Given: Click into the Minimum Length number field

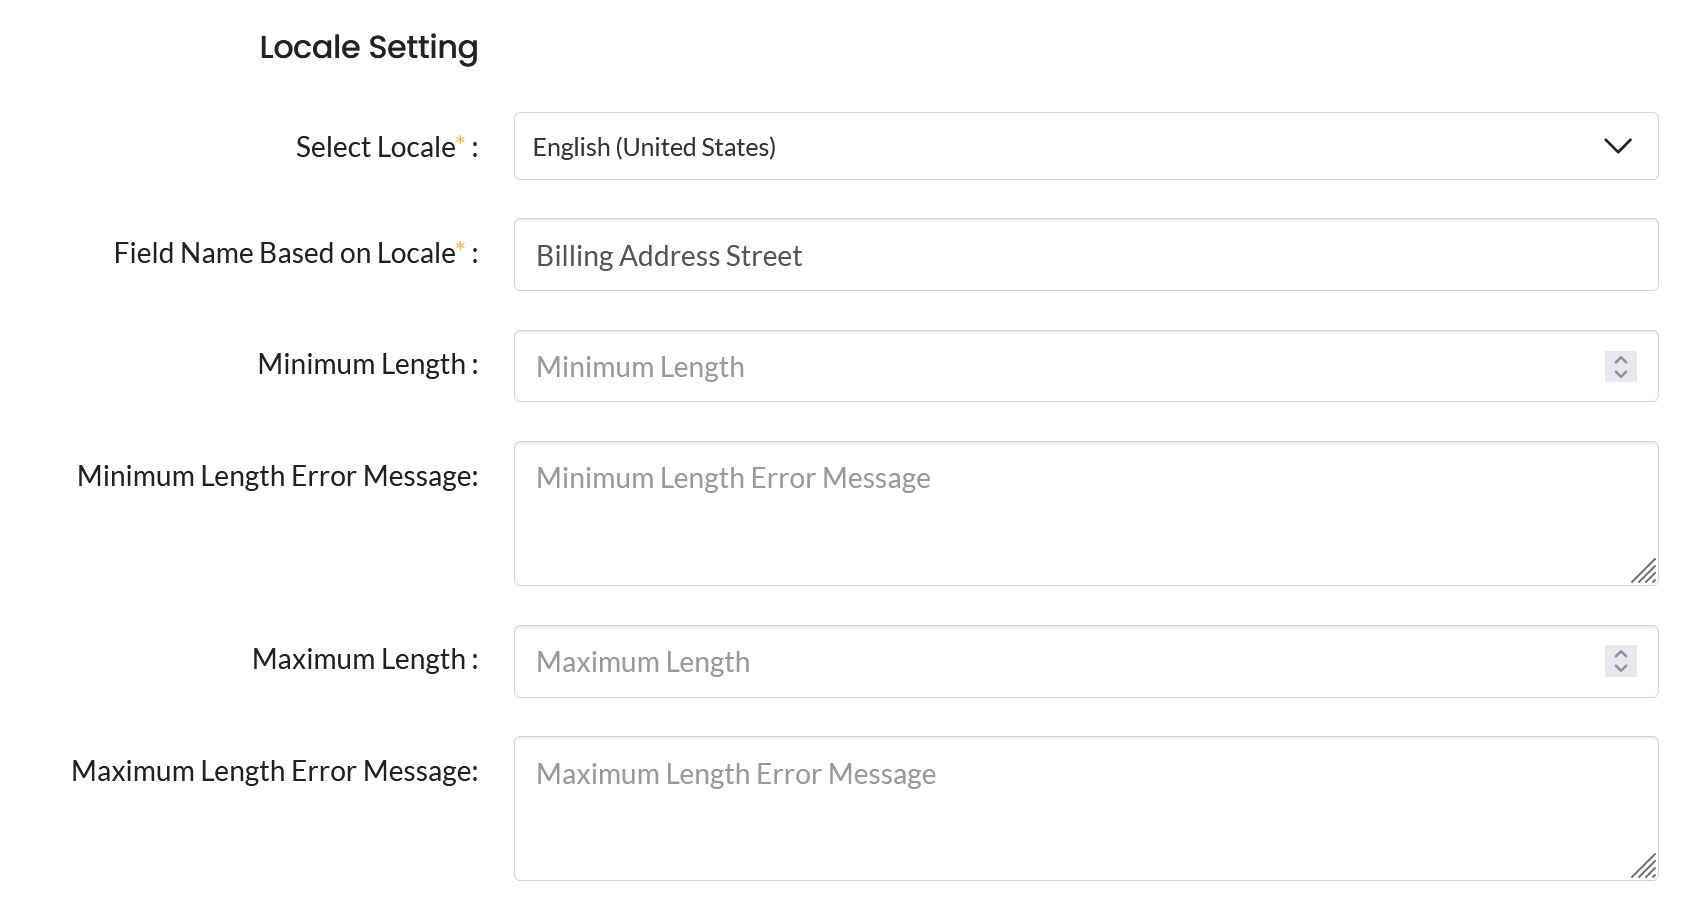Looking at the screenshot, I should (1050, 367).
